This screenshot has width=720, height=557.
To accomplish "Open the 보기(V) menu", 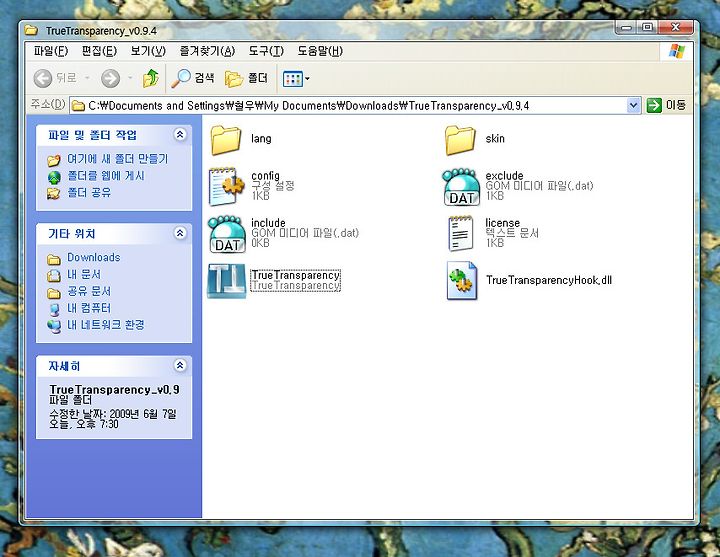I will pos(148,51).
